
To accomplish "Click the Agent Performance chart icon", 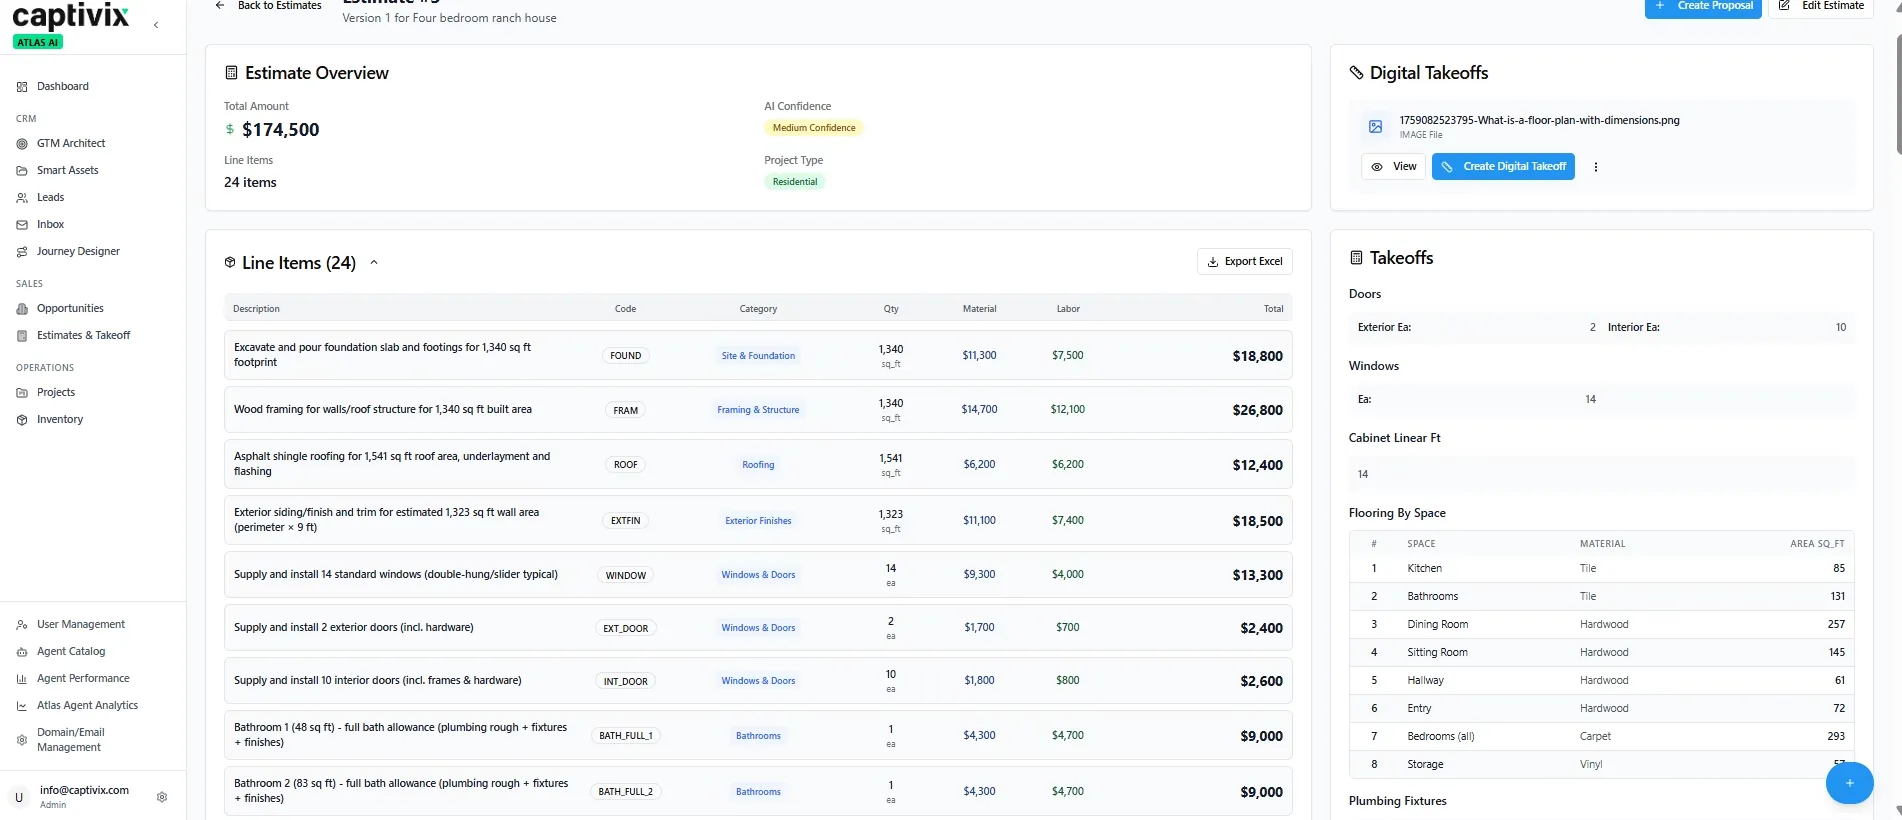I will (x=22, y=679).
